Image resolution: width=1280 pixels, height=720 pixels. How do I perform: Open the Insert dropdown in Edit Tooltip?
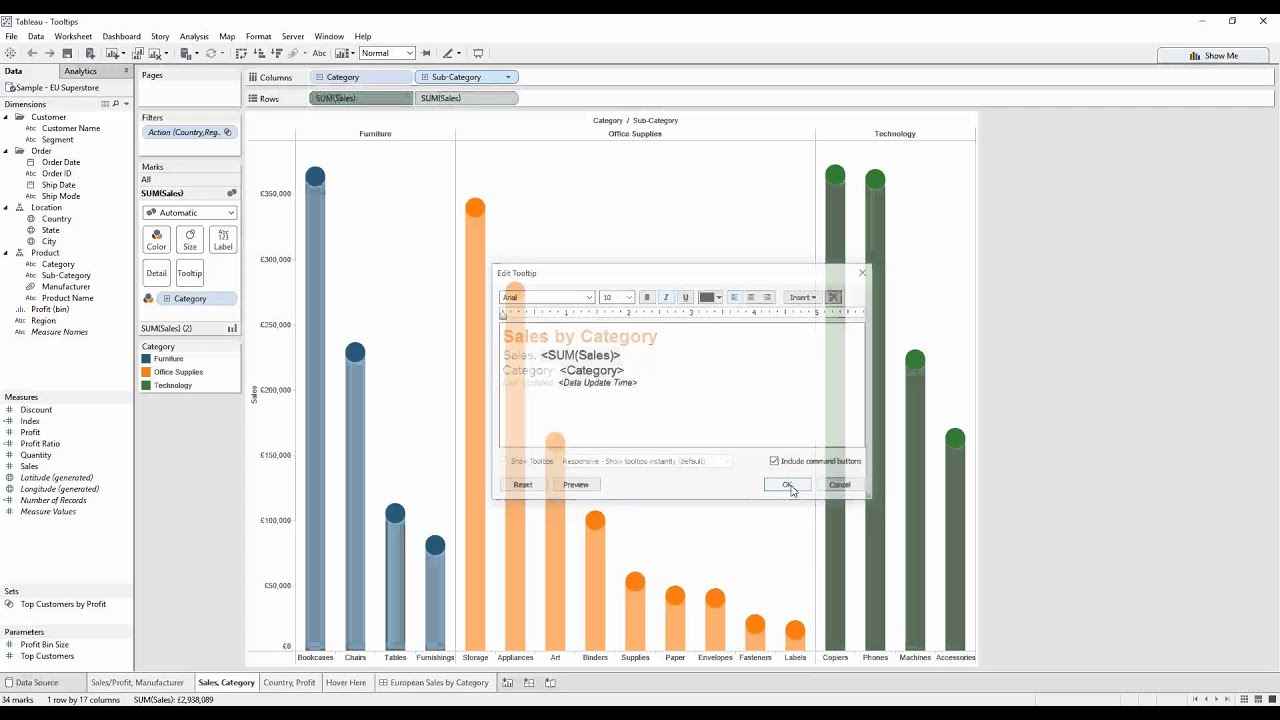(x=802, y=297)
